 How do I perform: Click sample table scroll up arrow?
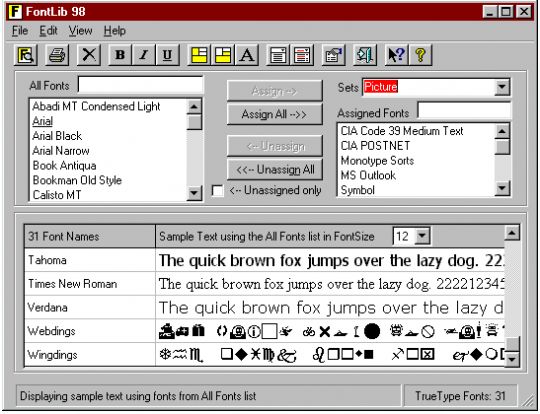(x=512, y=233)
